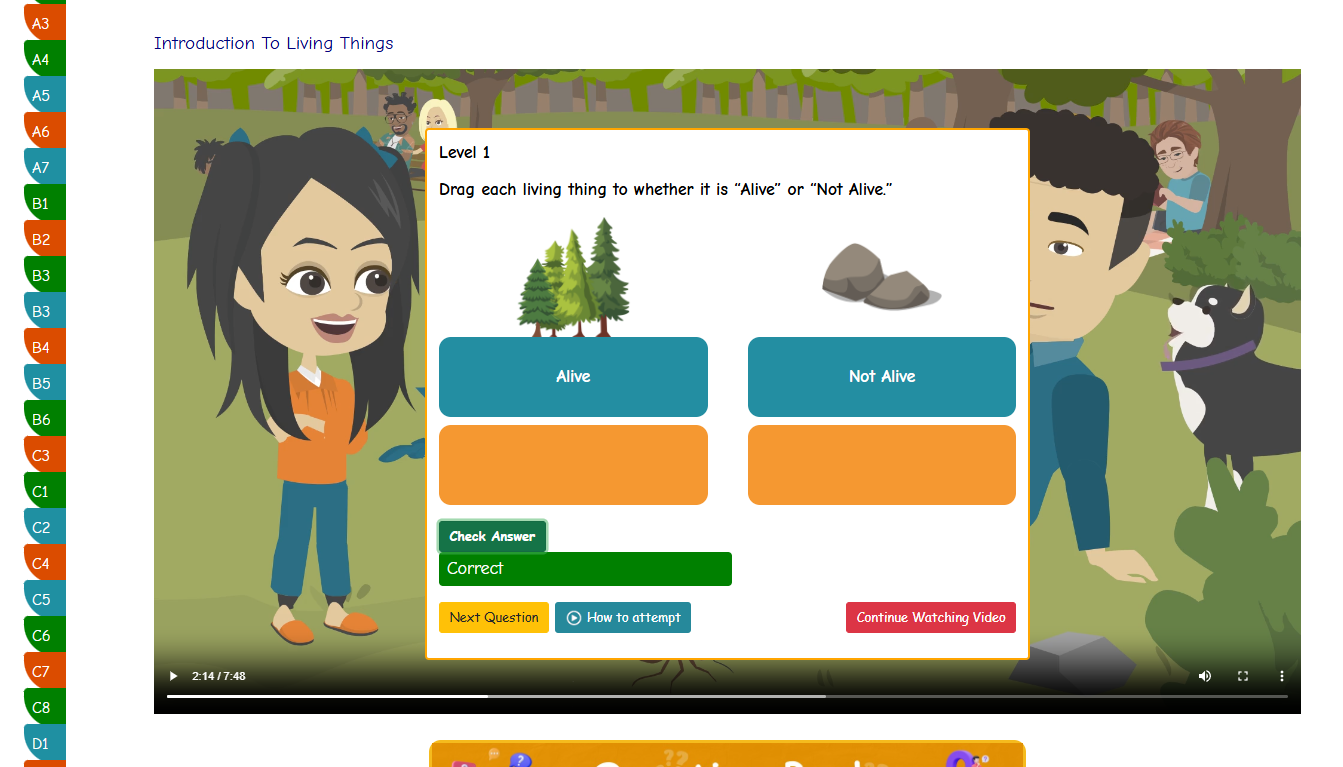Click Continue Watching Video
This screenshot has width=1343, height=767.
pos(930,618)
